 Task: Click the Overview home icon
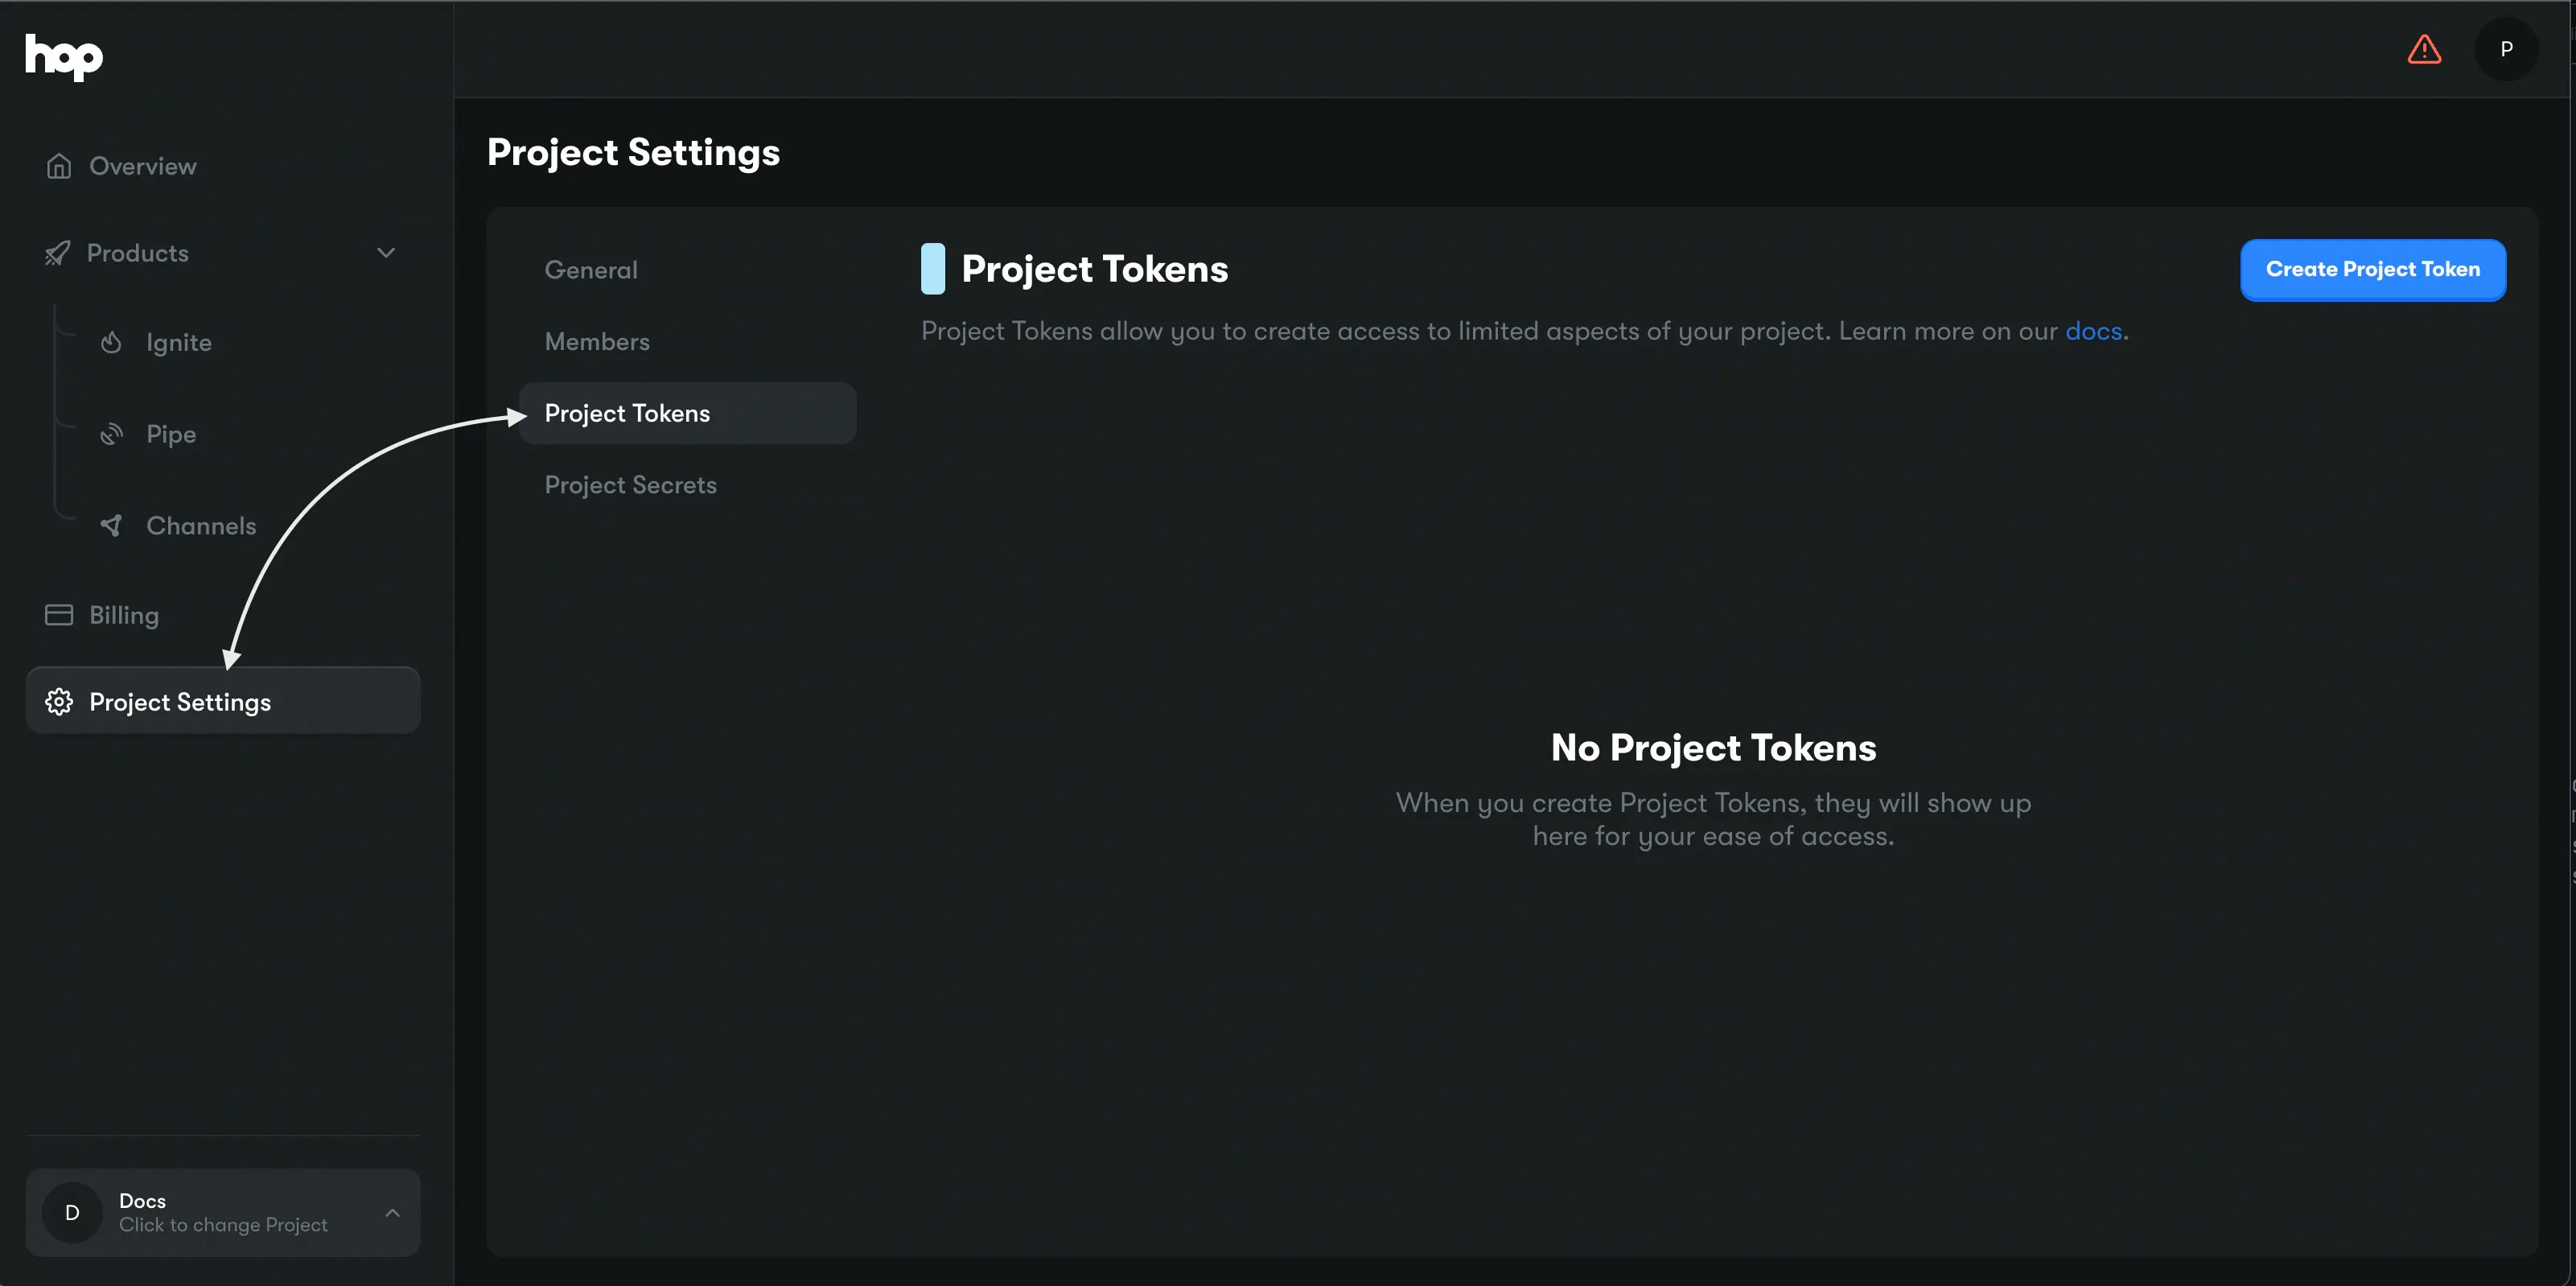coord(59,166)
